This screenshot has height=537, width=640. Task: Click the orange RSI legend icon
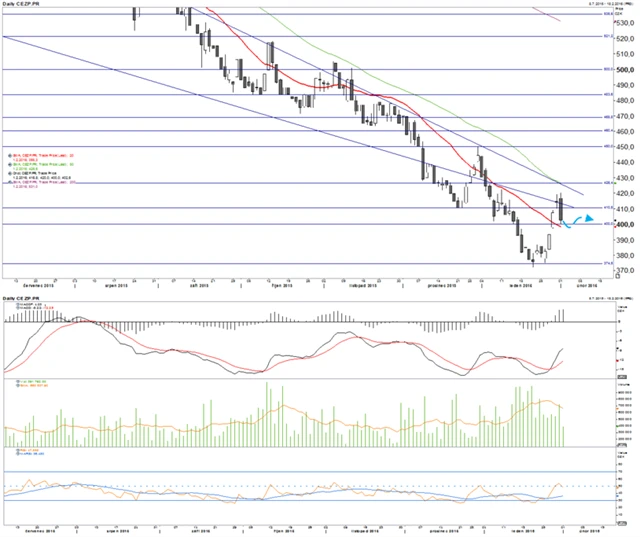tap(18, 450)
